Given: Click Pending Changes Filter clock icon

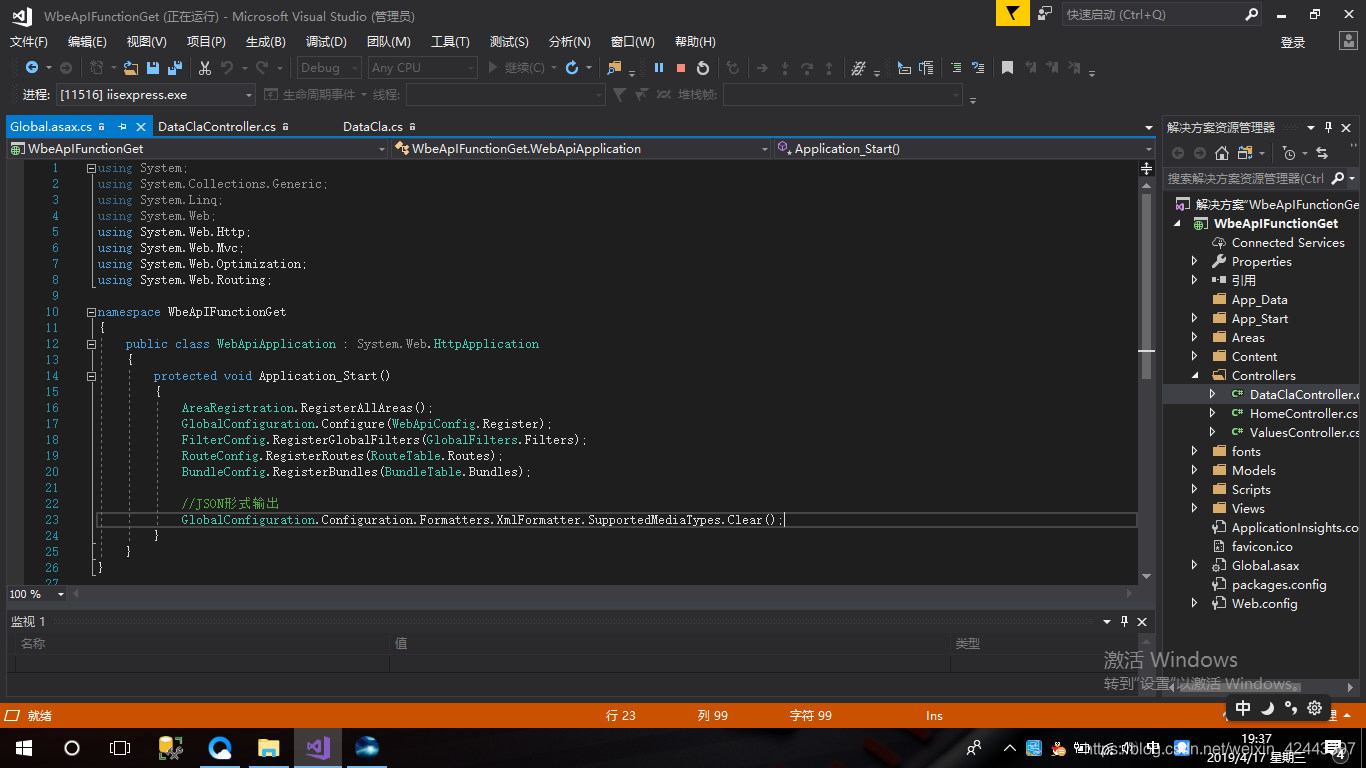Looking at the screenshot, I should point(1289,153).
